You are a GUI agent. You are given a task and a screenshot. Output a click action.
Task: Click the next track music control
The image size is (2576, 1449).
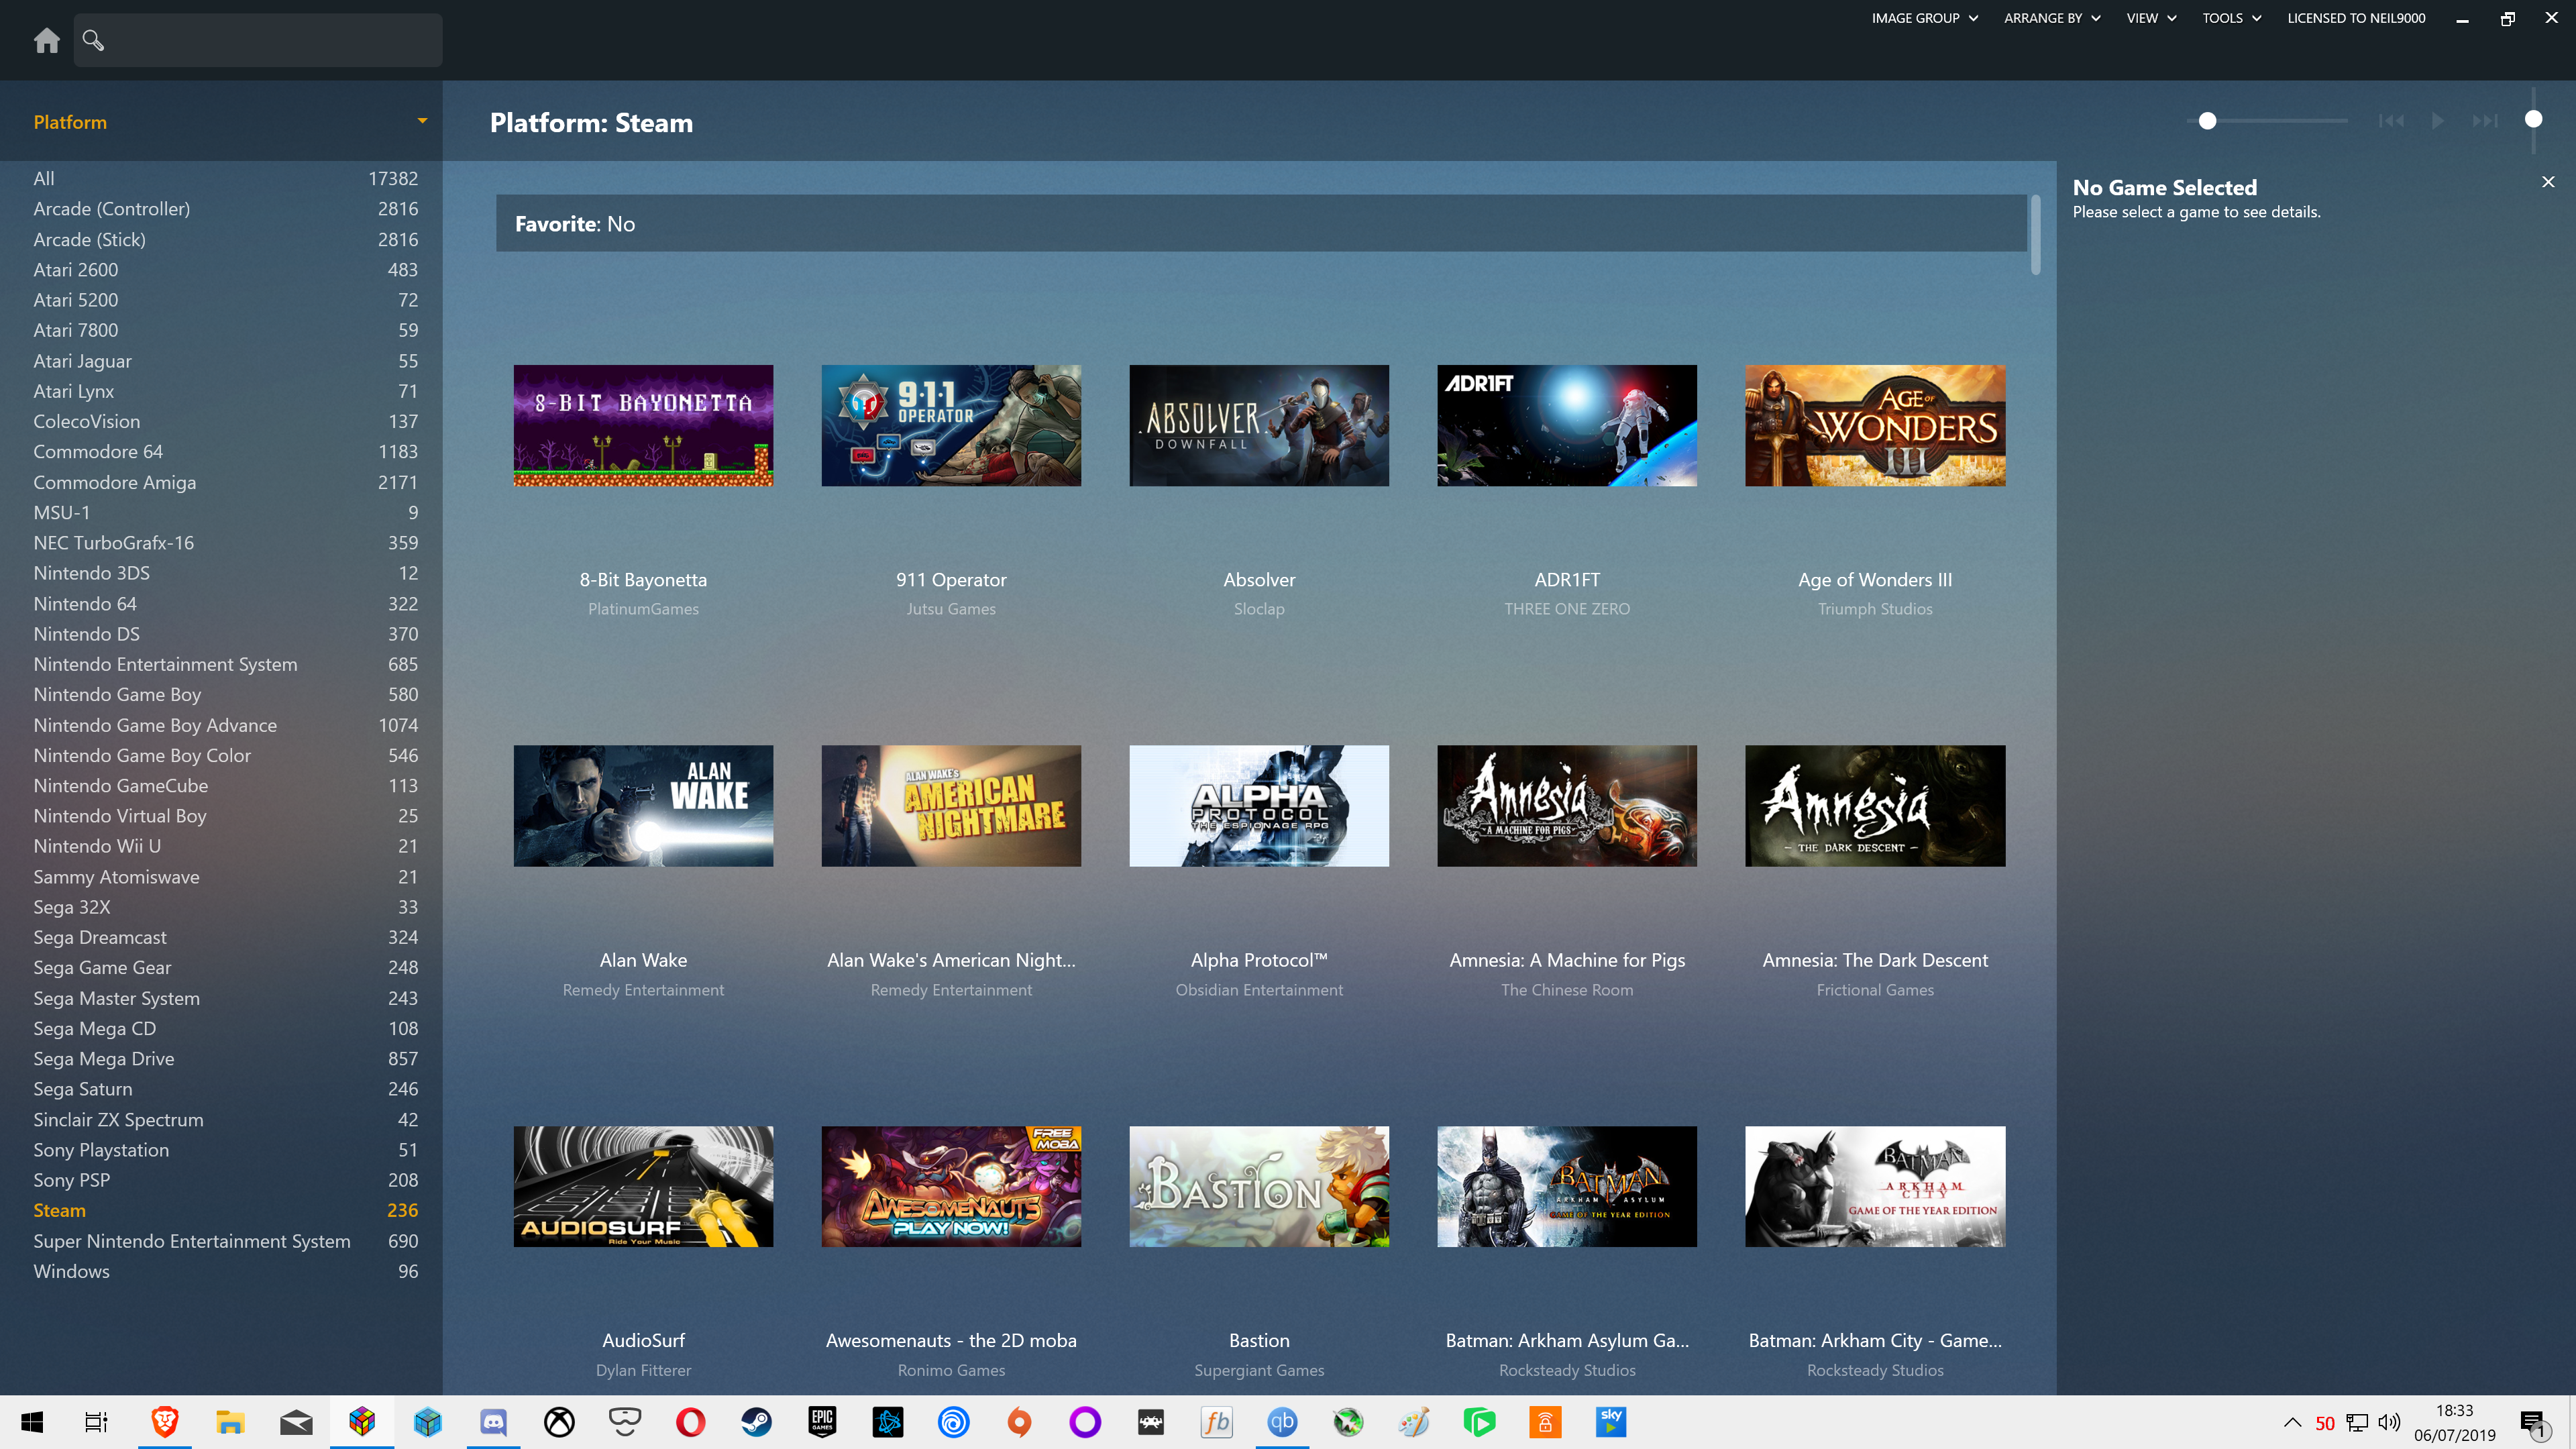2485,121
